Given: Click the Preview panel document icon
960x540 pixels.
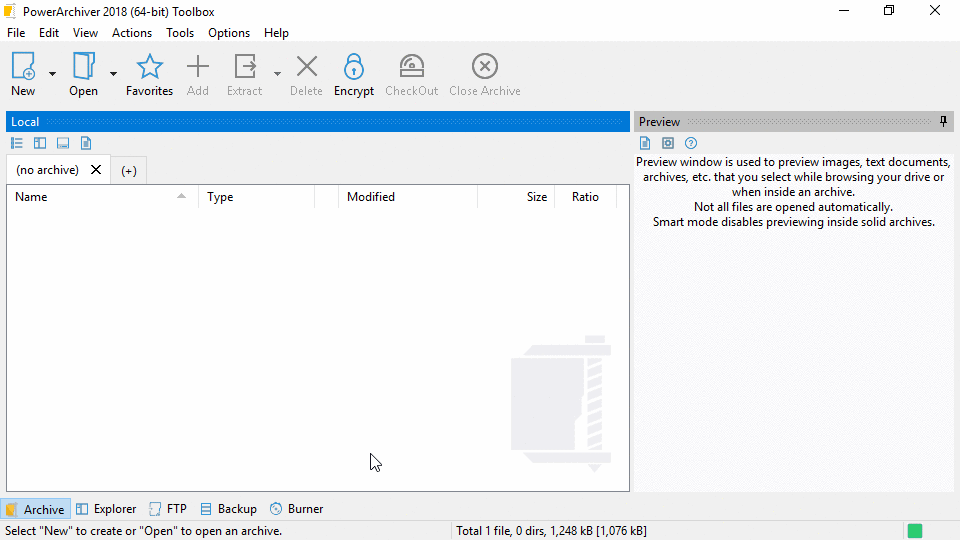Looking at the screenshot, I should point(645,143).
